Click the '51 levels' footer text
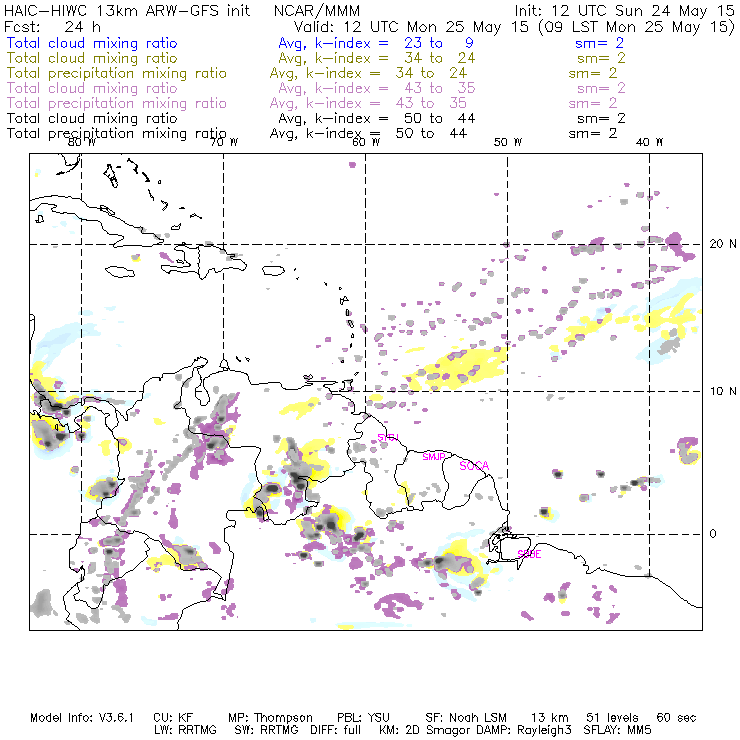 click(612, 718)
